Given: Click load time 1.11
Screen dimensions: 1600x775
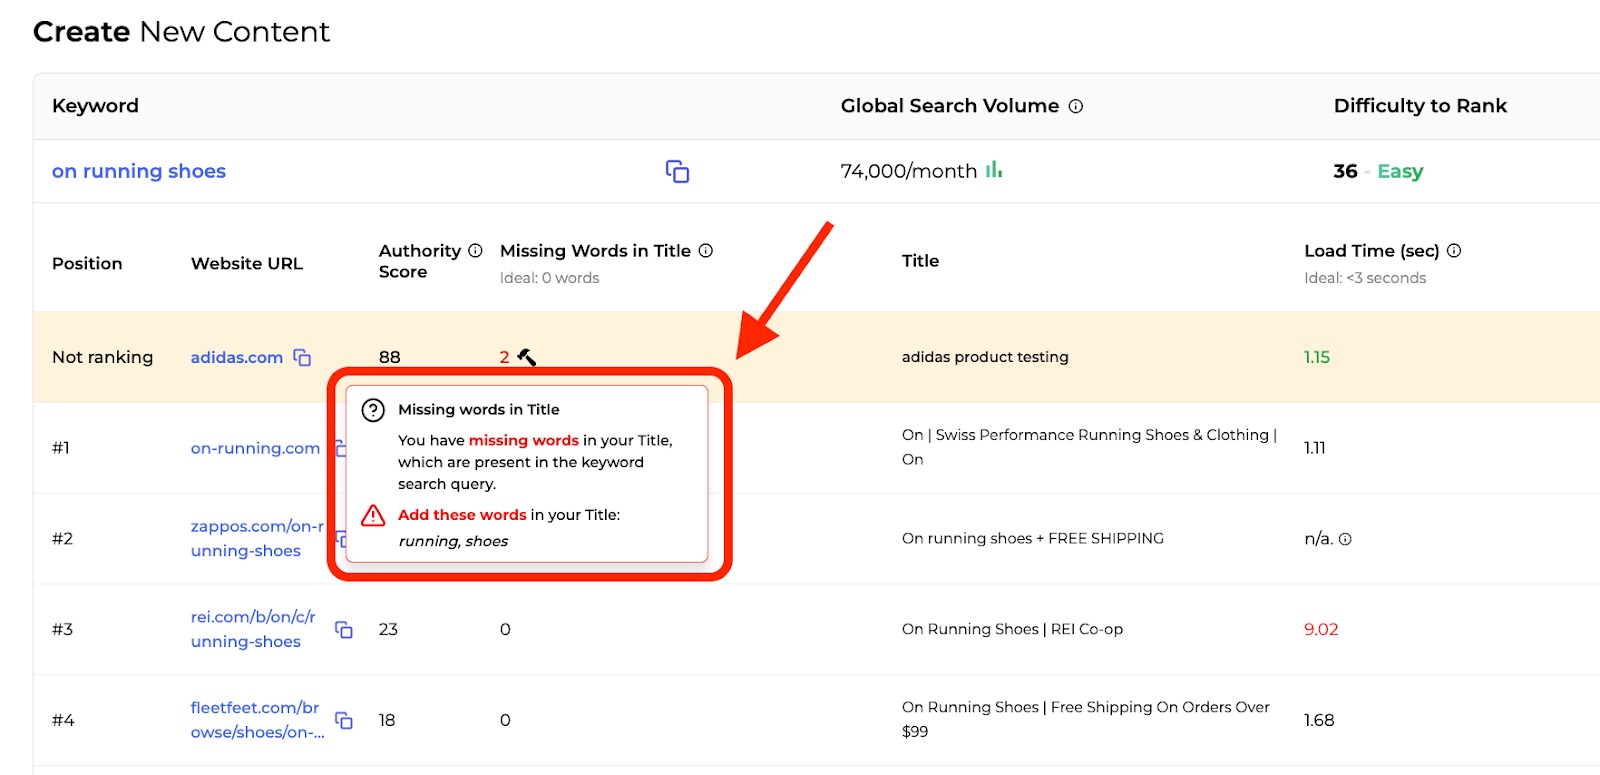Looking at the screenshot, I should point(1315,448).
